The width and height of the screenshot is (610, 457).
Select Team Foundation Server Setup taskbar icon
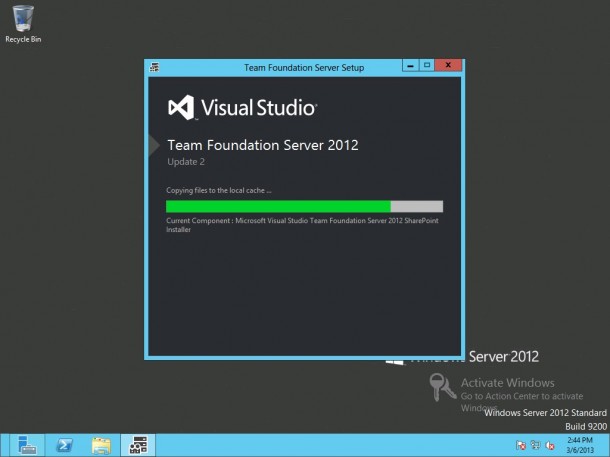coord(138,445)
